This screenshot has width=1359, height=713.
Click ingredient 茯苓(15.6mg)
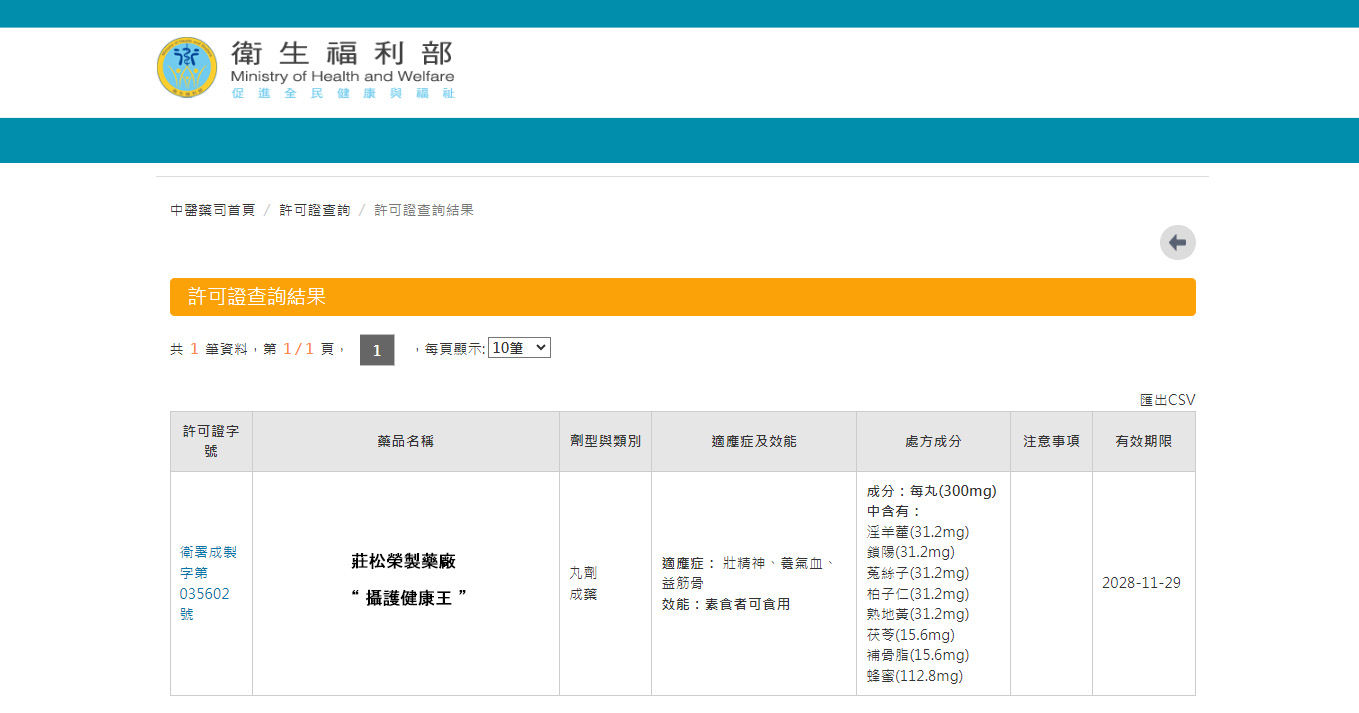click(x=911, y=635)
